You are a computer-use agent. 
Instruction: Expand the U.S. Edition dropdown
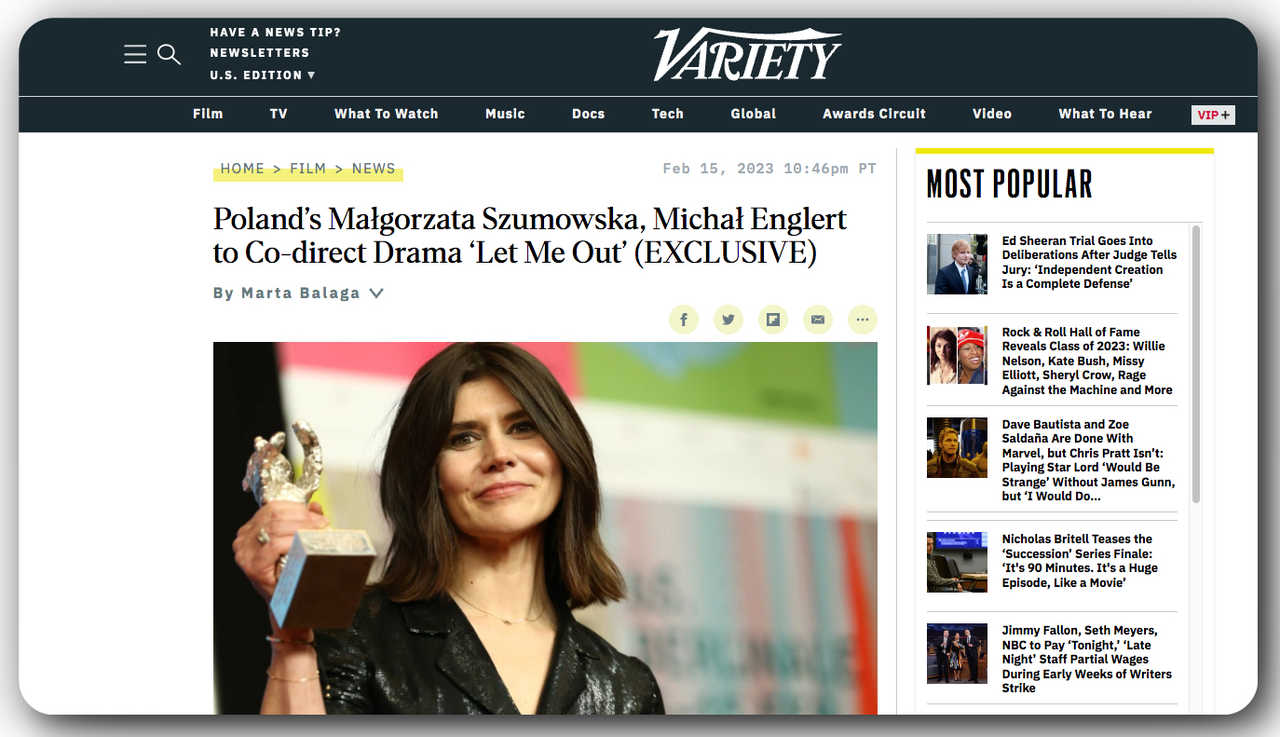click(262, 75)
